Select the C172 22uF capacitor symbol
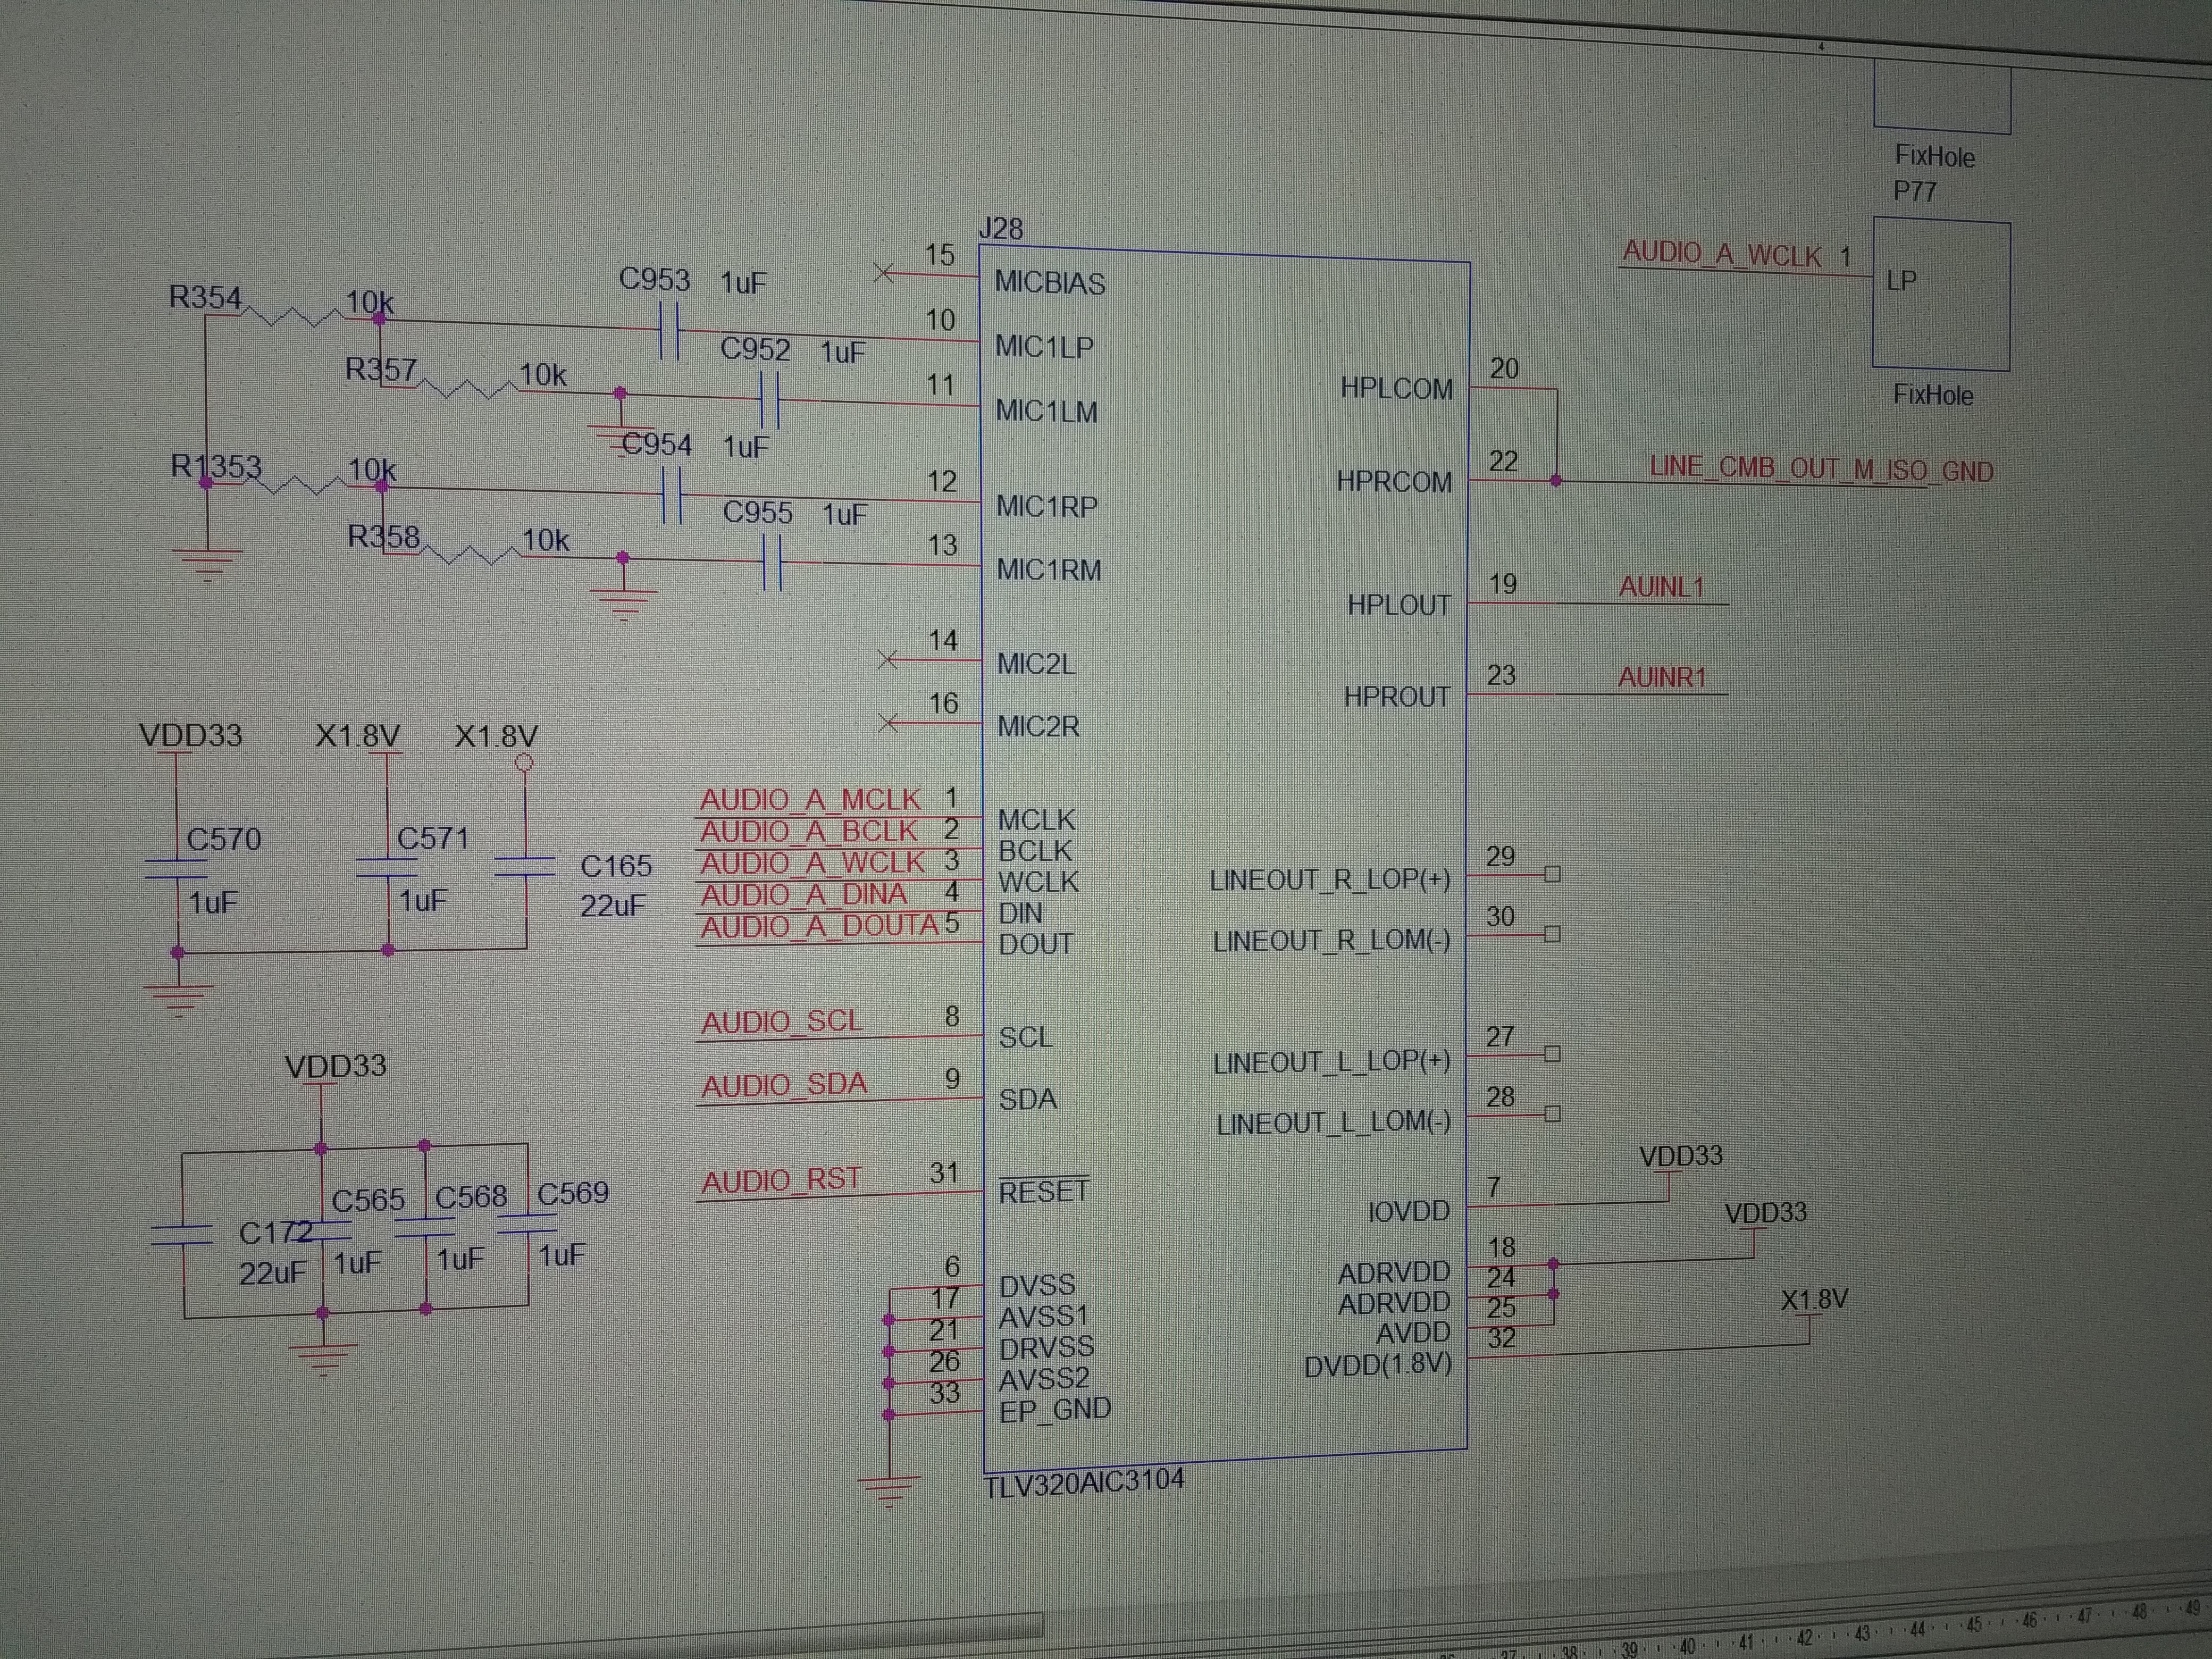The width and height of the screenshot is (2212, 1659). [182, 1235]
